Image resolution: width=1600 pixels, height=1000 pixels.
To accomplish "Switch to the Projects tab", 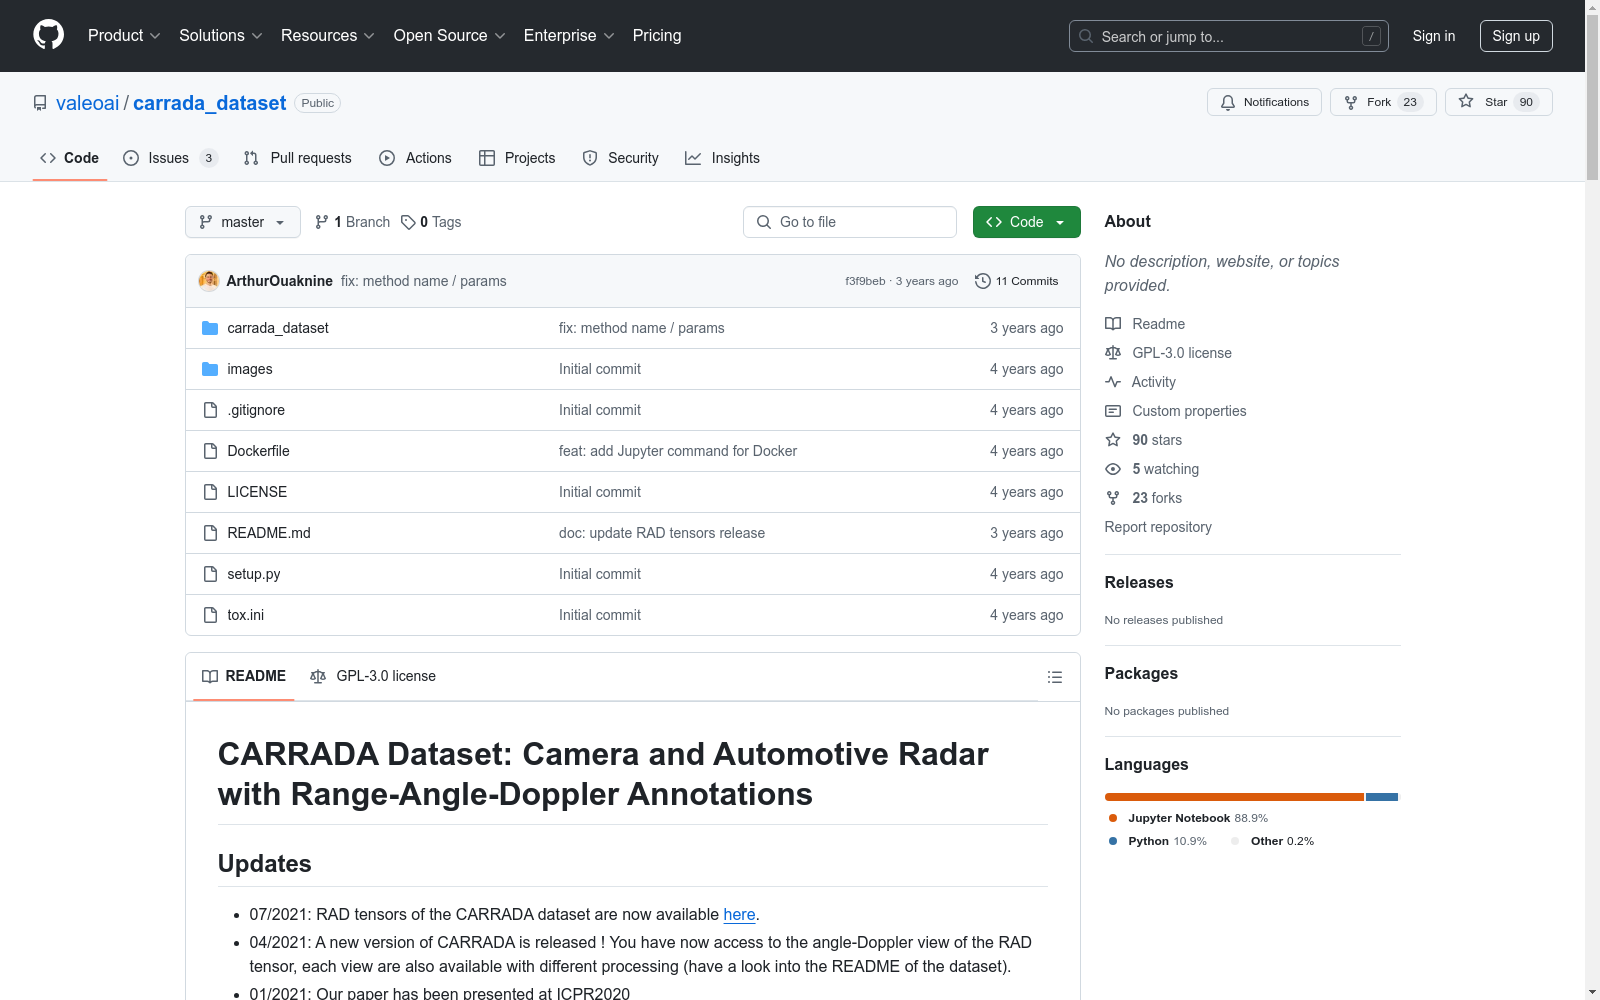I will click(517, 158).
